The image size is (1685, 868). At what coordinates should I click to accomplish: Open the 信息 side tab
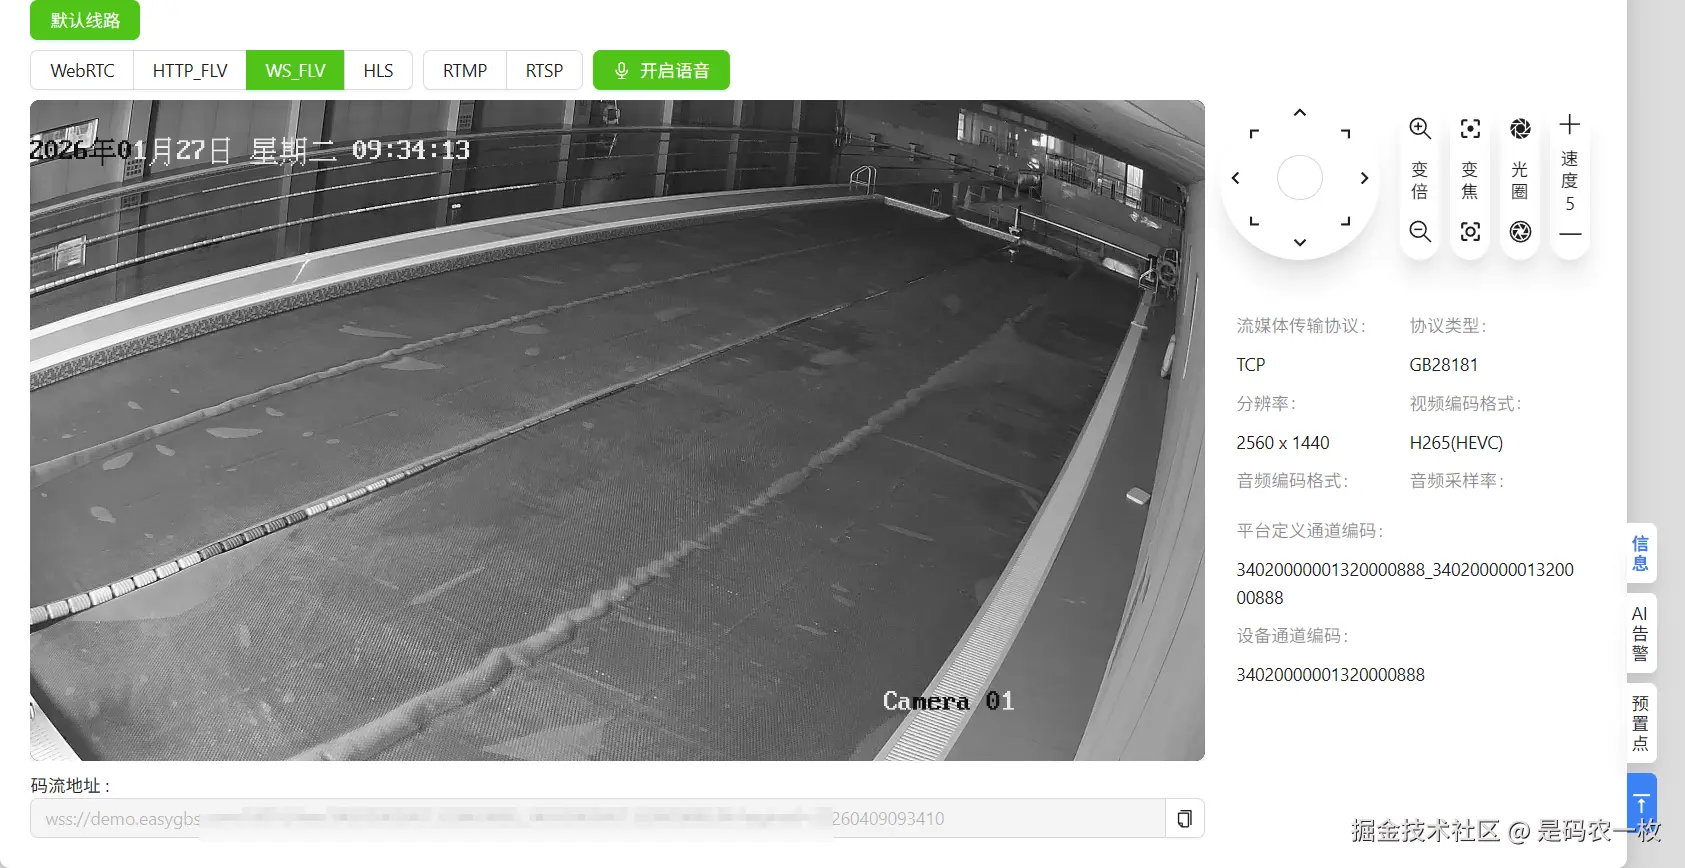1641,553
